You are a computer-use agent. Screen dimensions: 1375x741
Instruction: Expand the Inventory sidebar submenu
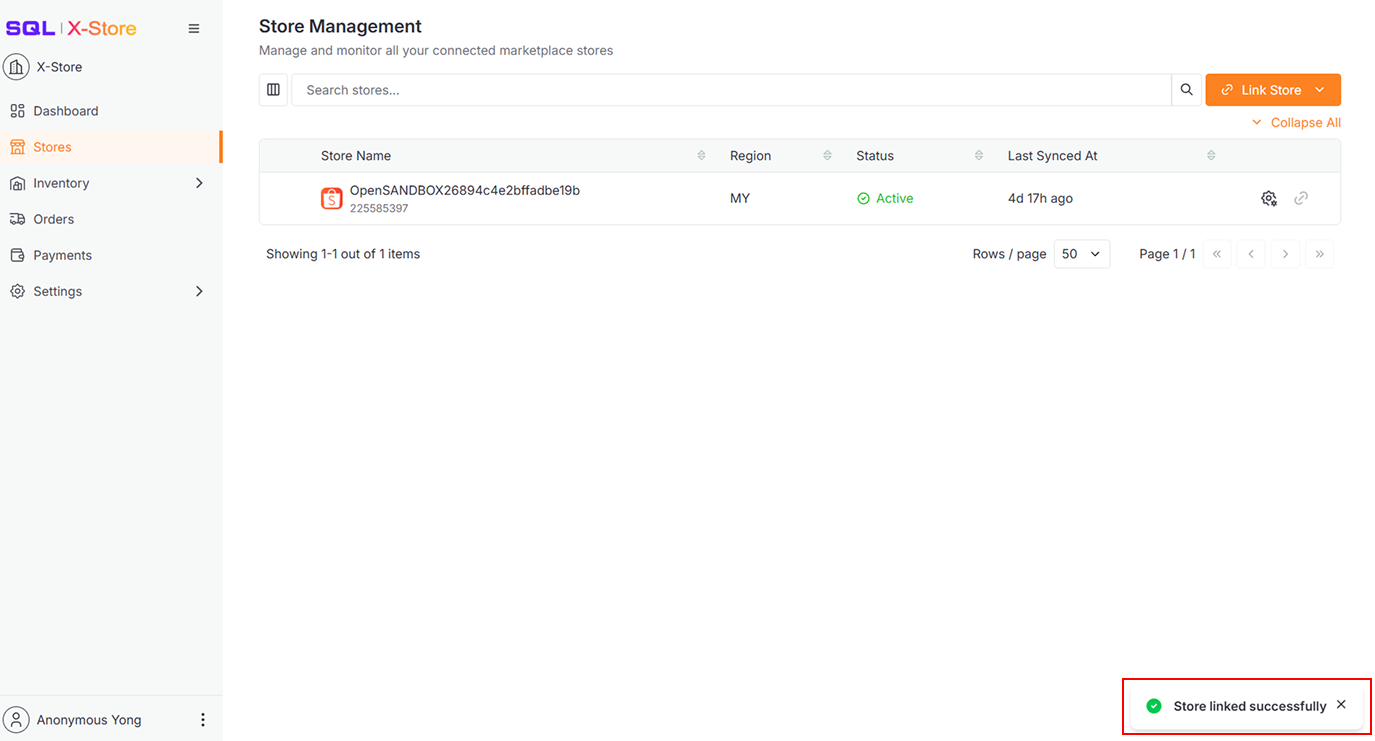(x=198, y=183)
